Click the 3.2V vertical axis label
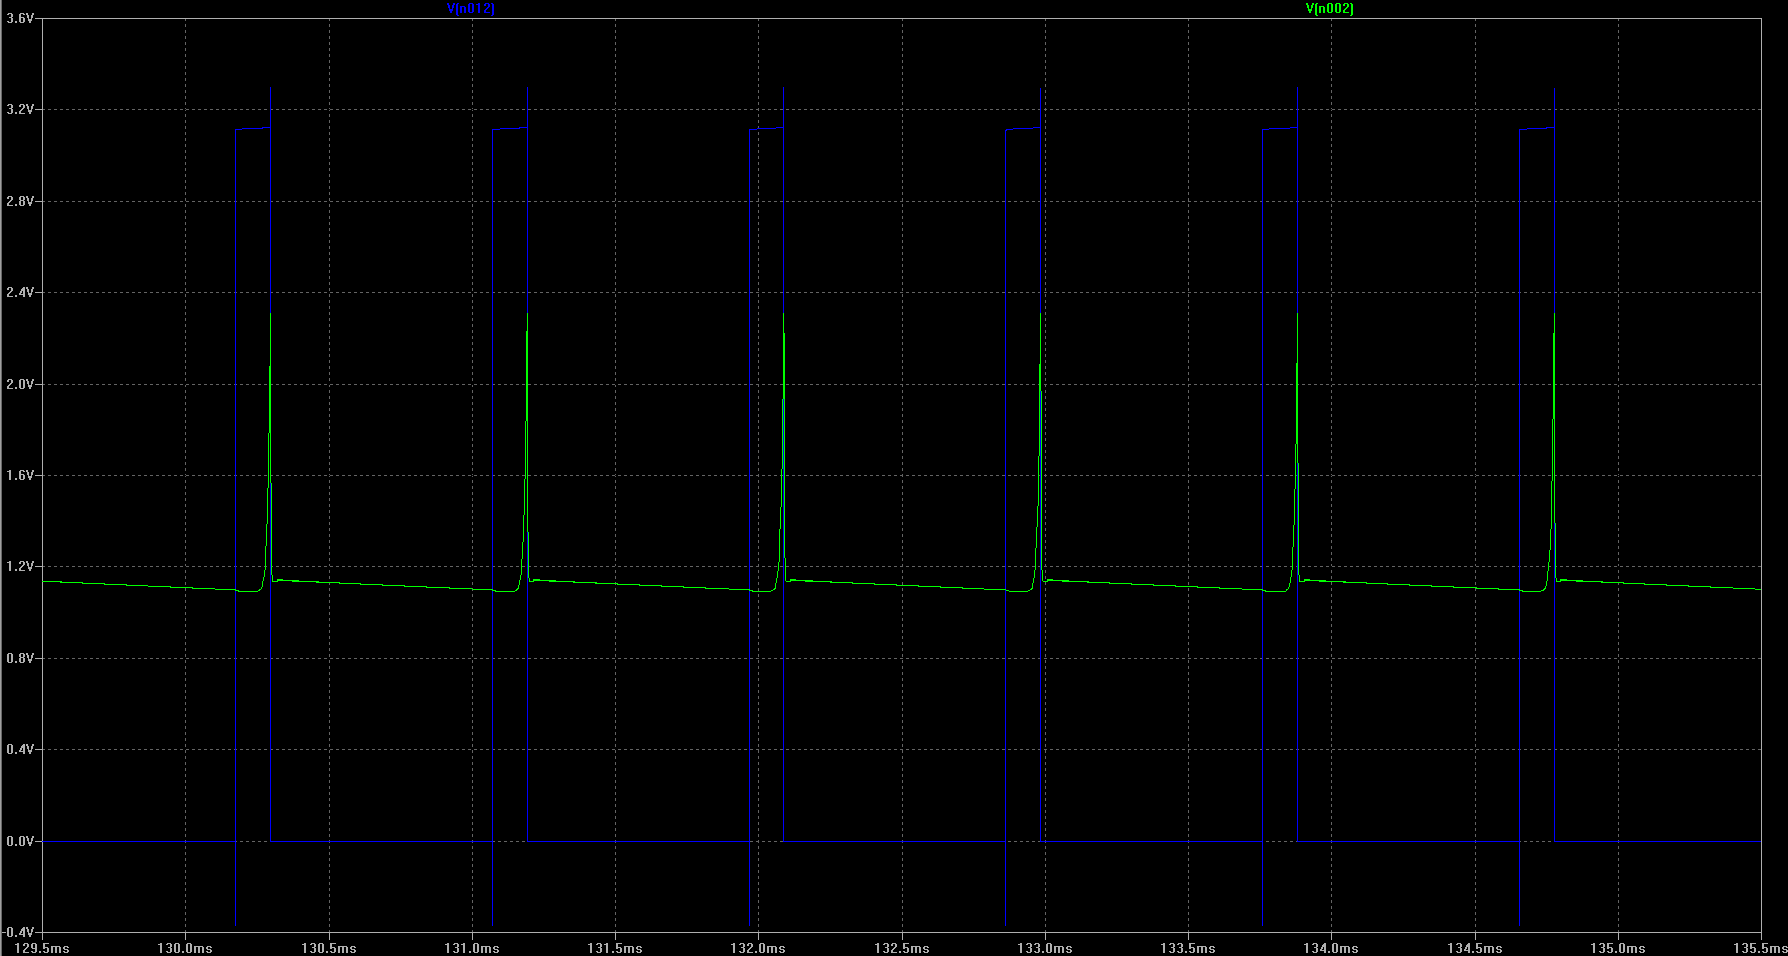This screenshot has width=1788, height=956. (x=20, y=109)
